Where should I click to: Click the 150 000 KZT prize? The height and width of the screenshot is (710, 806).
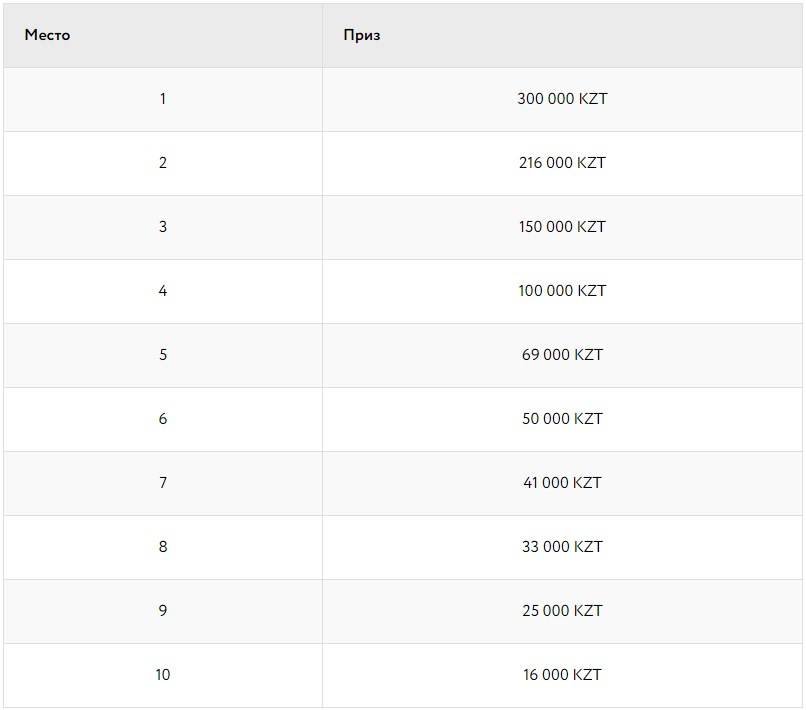[x=562, y=227]
